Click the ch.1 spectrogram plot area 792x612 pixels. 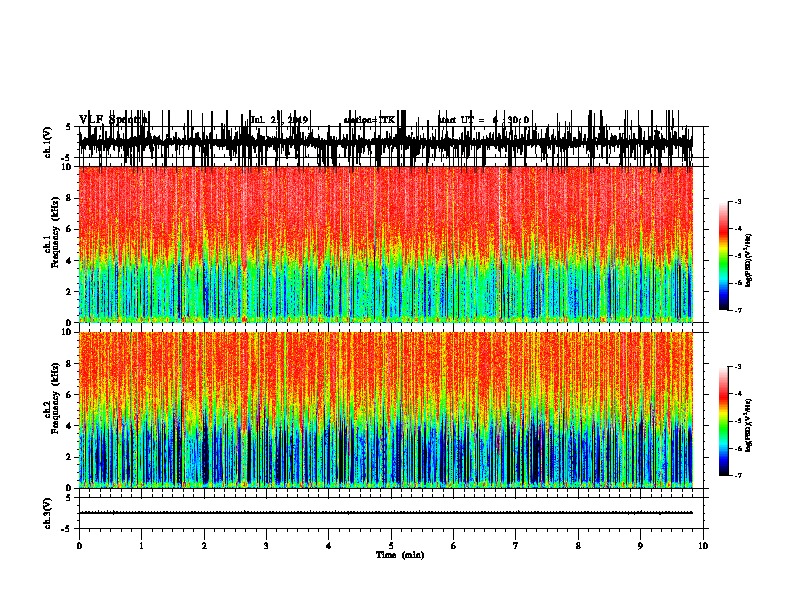[386, 244]
